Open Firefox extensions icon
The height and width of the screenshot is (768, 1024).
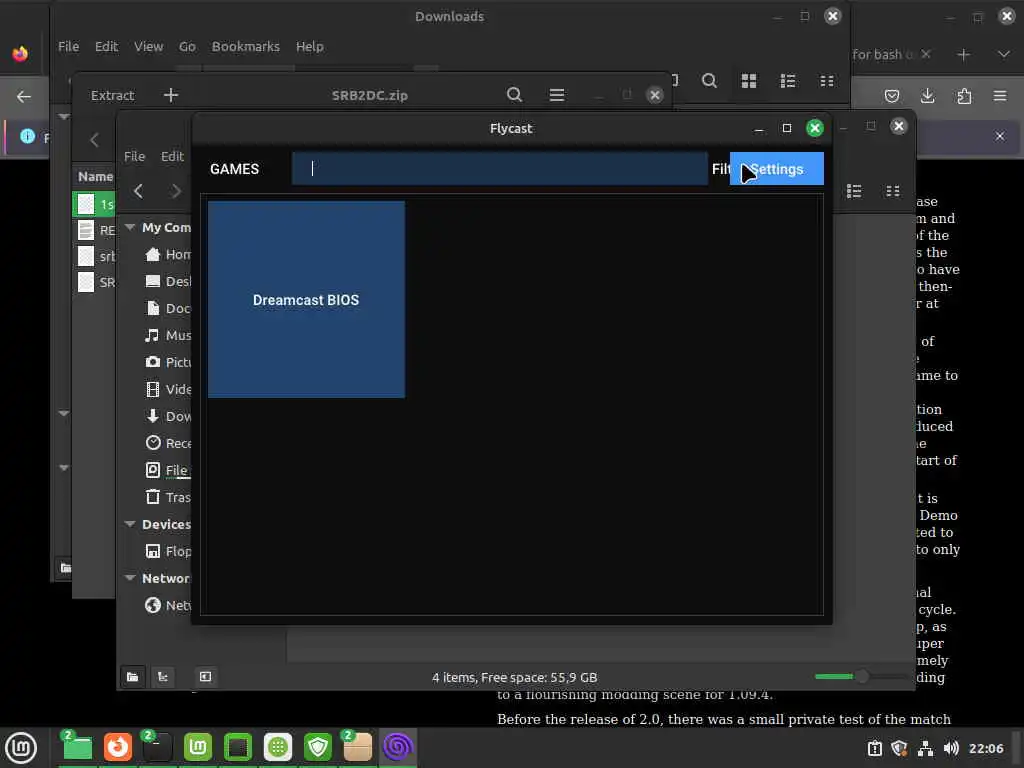(964, 97)
